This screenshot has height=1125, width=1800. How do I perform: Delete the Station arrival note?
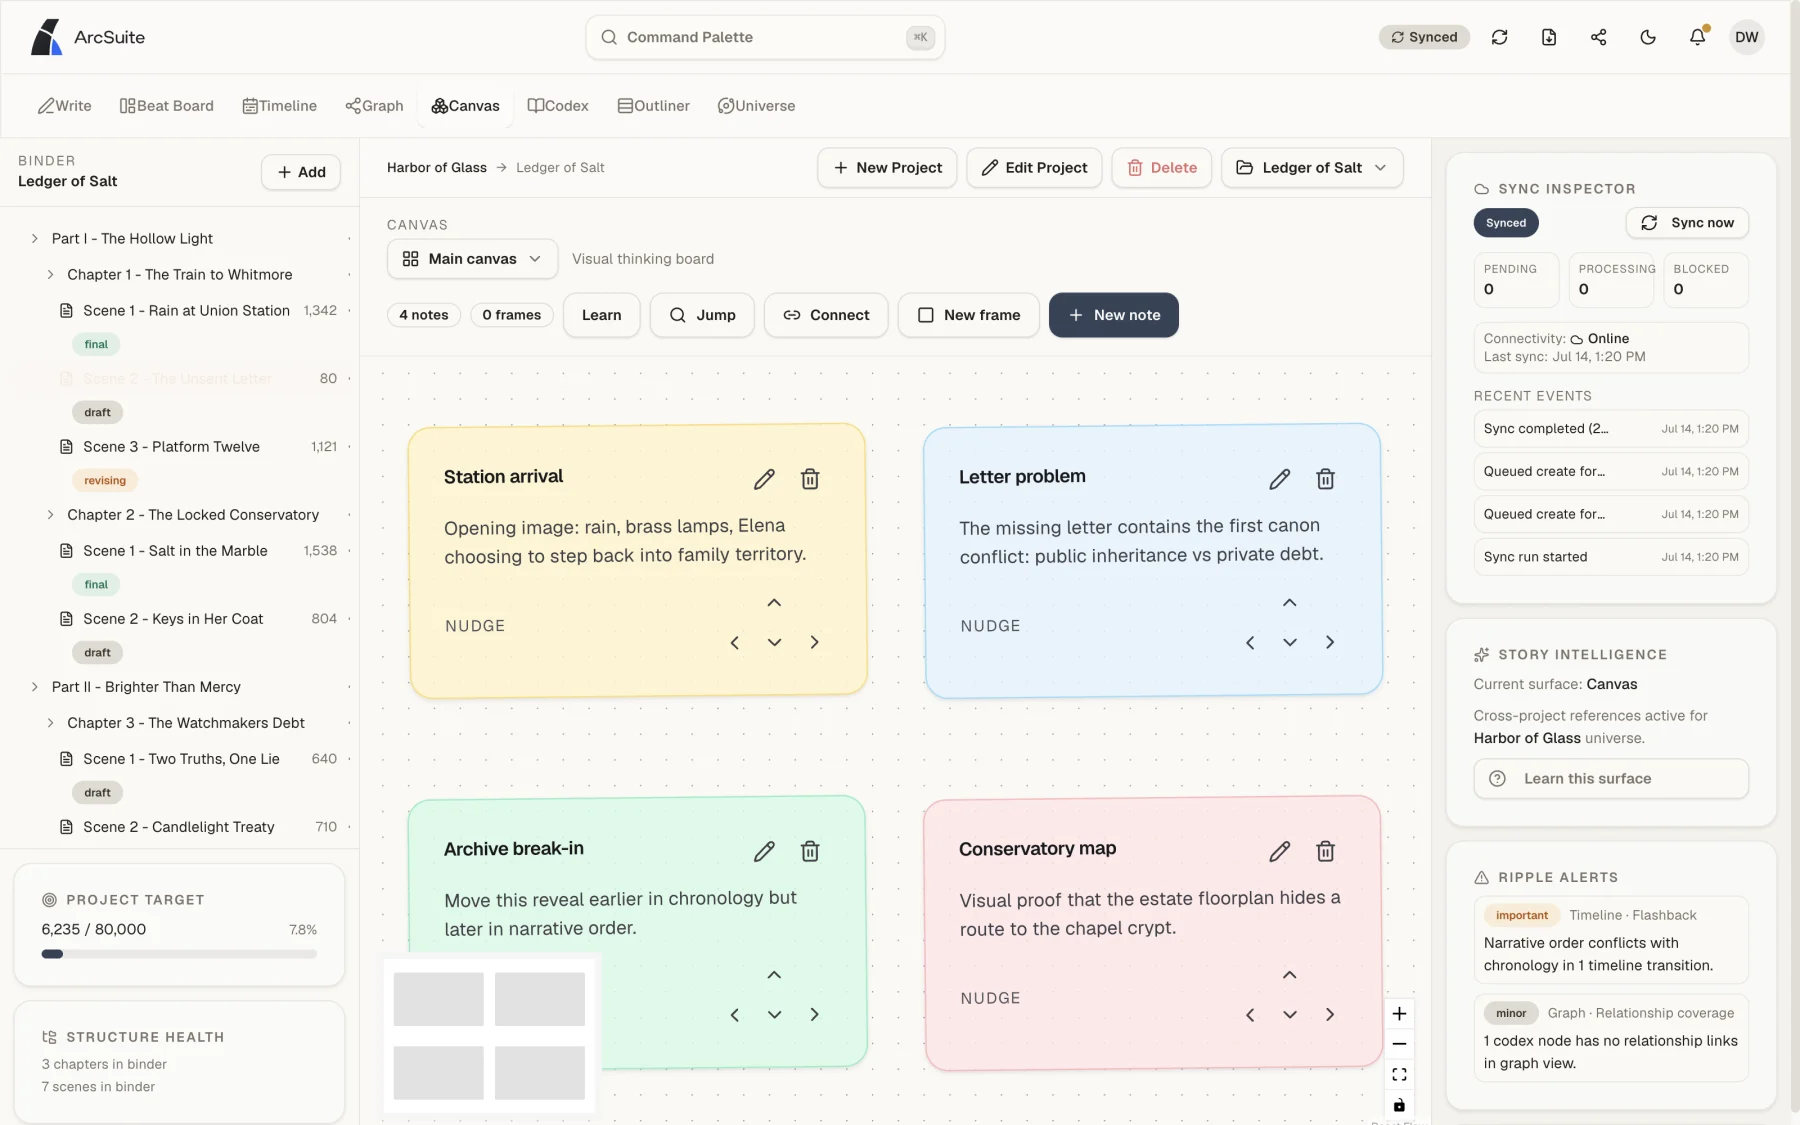coord(810,479)
